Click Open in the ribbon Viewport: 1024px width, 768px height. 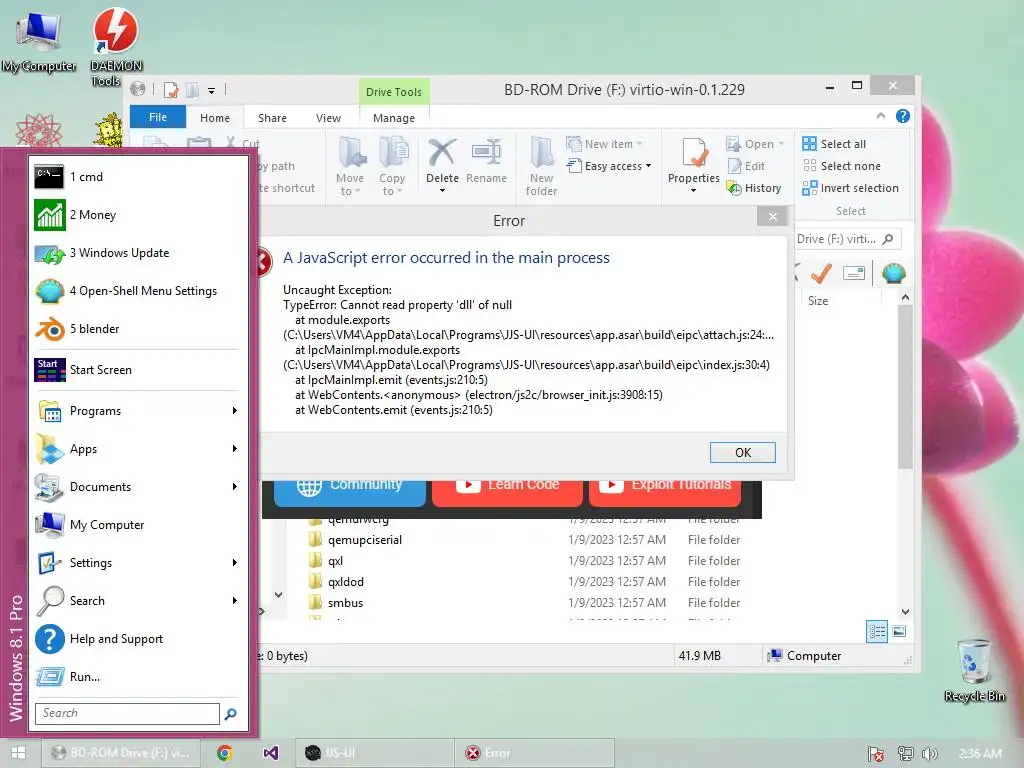tap(755, 144)
